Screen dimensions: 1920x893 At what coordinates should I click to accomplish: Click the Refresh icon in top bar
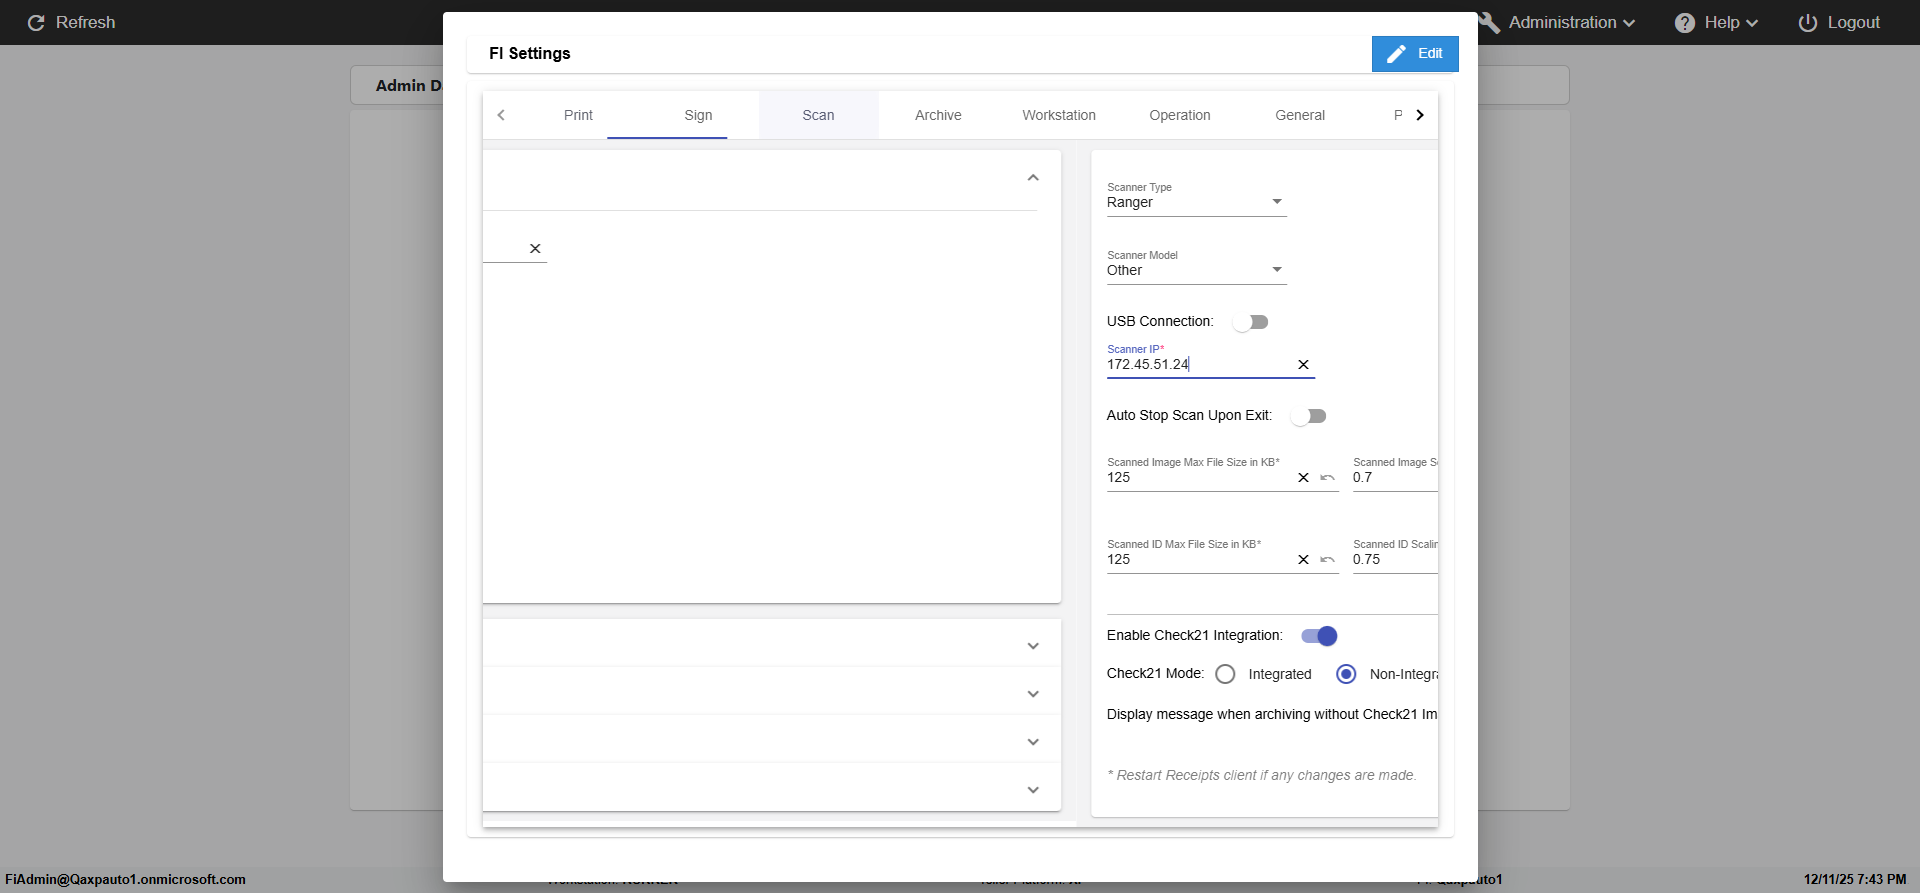pos(36,23)
